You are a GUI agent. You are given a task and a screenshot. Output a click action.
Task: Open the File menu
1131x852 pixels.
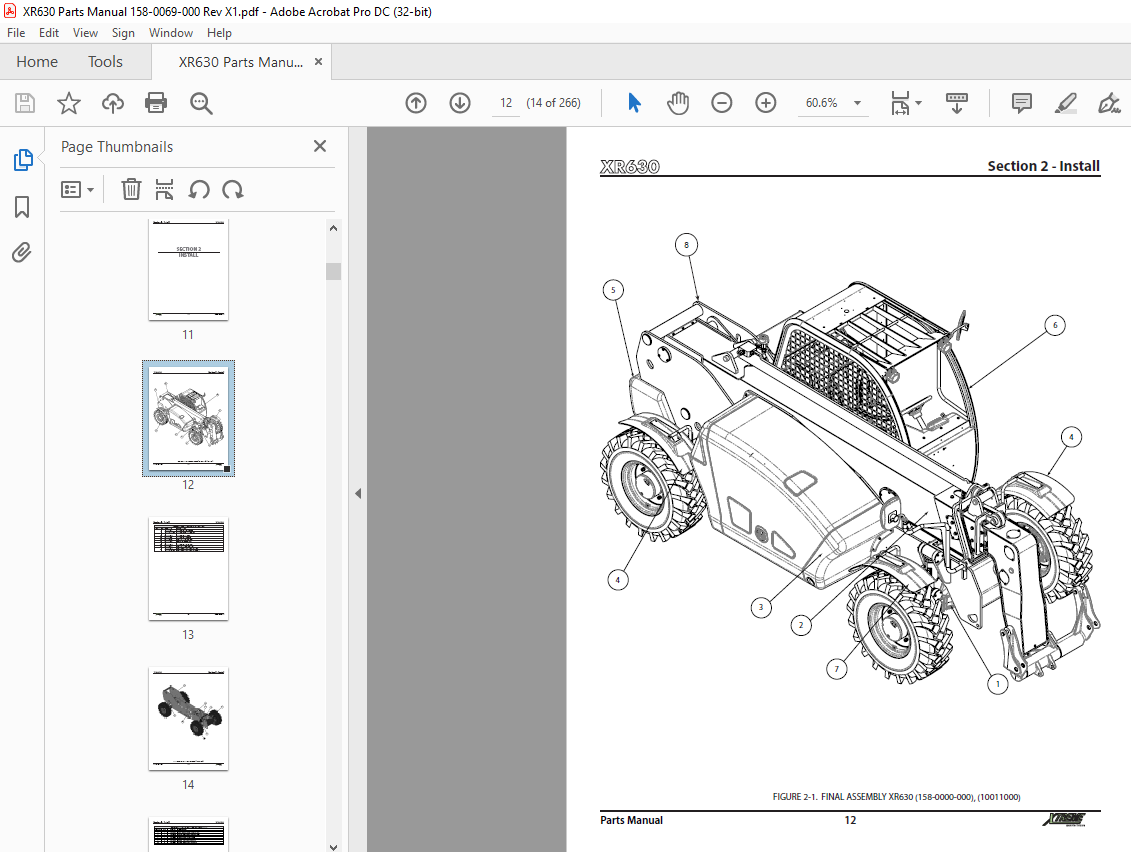[x=16, y=32]
